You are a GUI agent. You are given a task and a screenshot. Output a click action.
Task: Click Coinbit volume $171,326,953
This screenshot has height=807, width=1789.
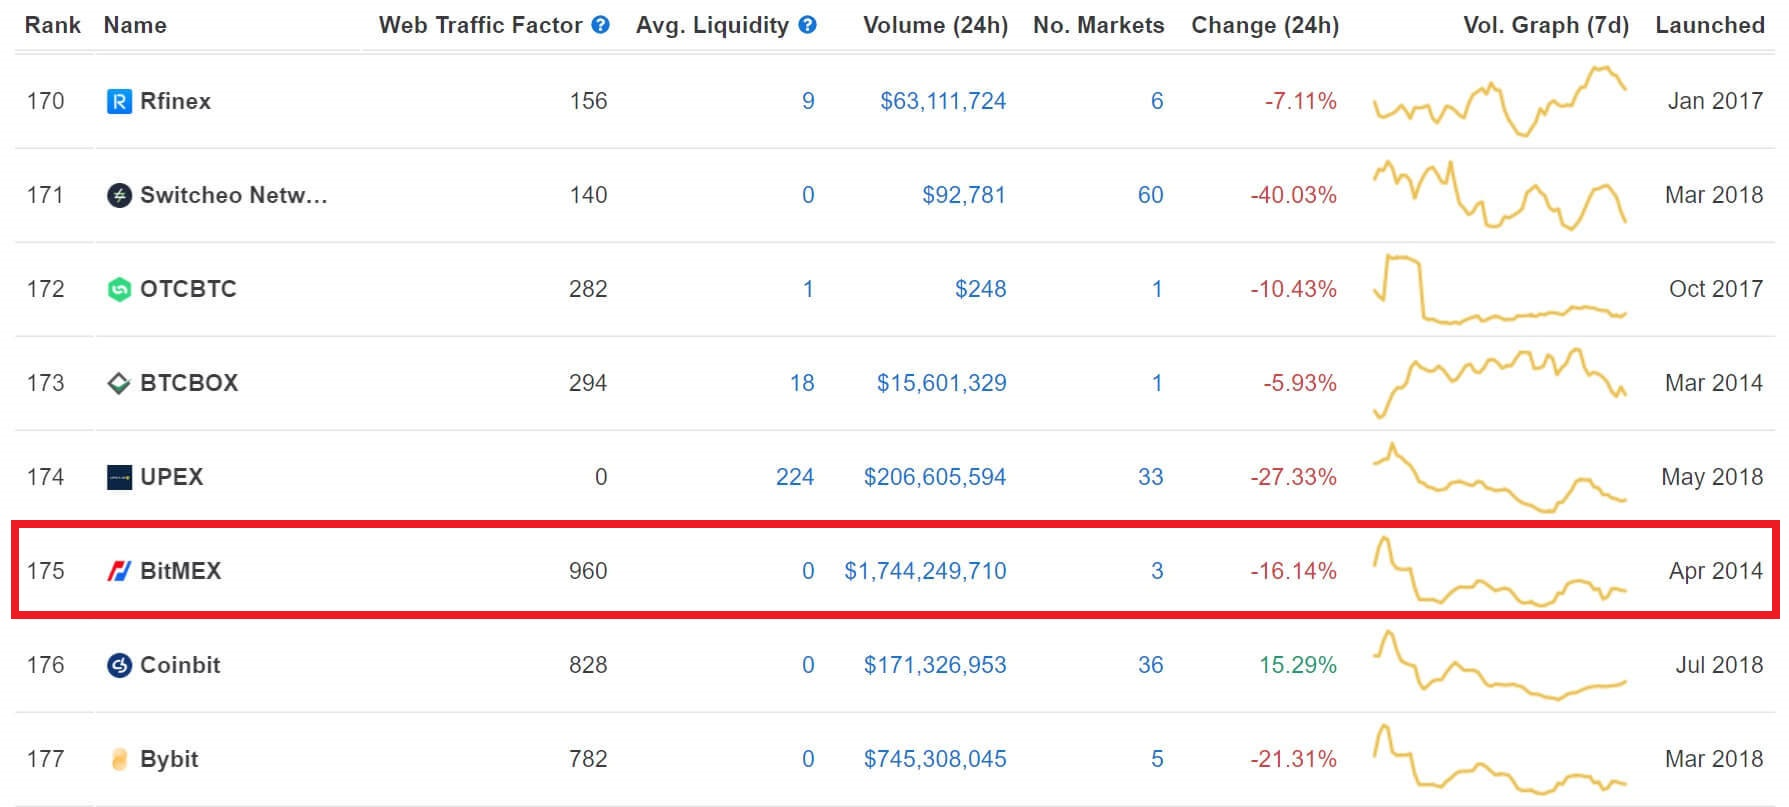[935, 665]
